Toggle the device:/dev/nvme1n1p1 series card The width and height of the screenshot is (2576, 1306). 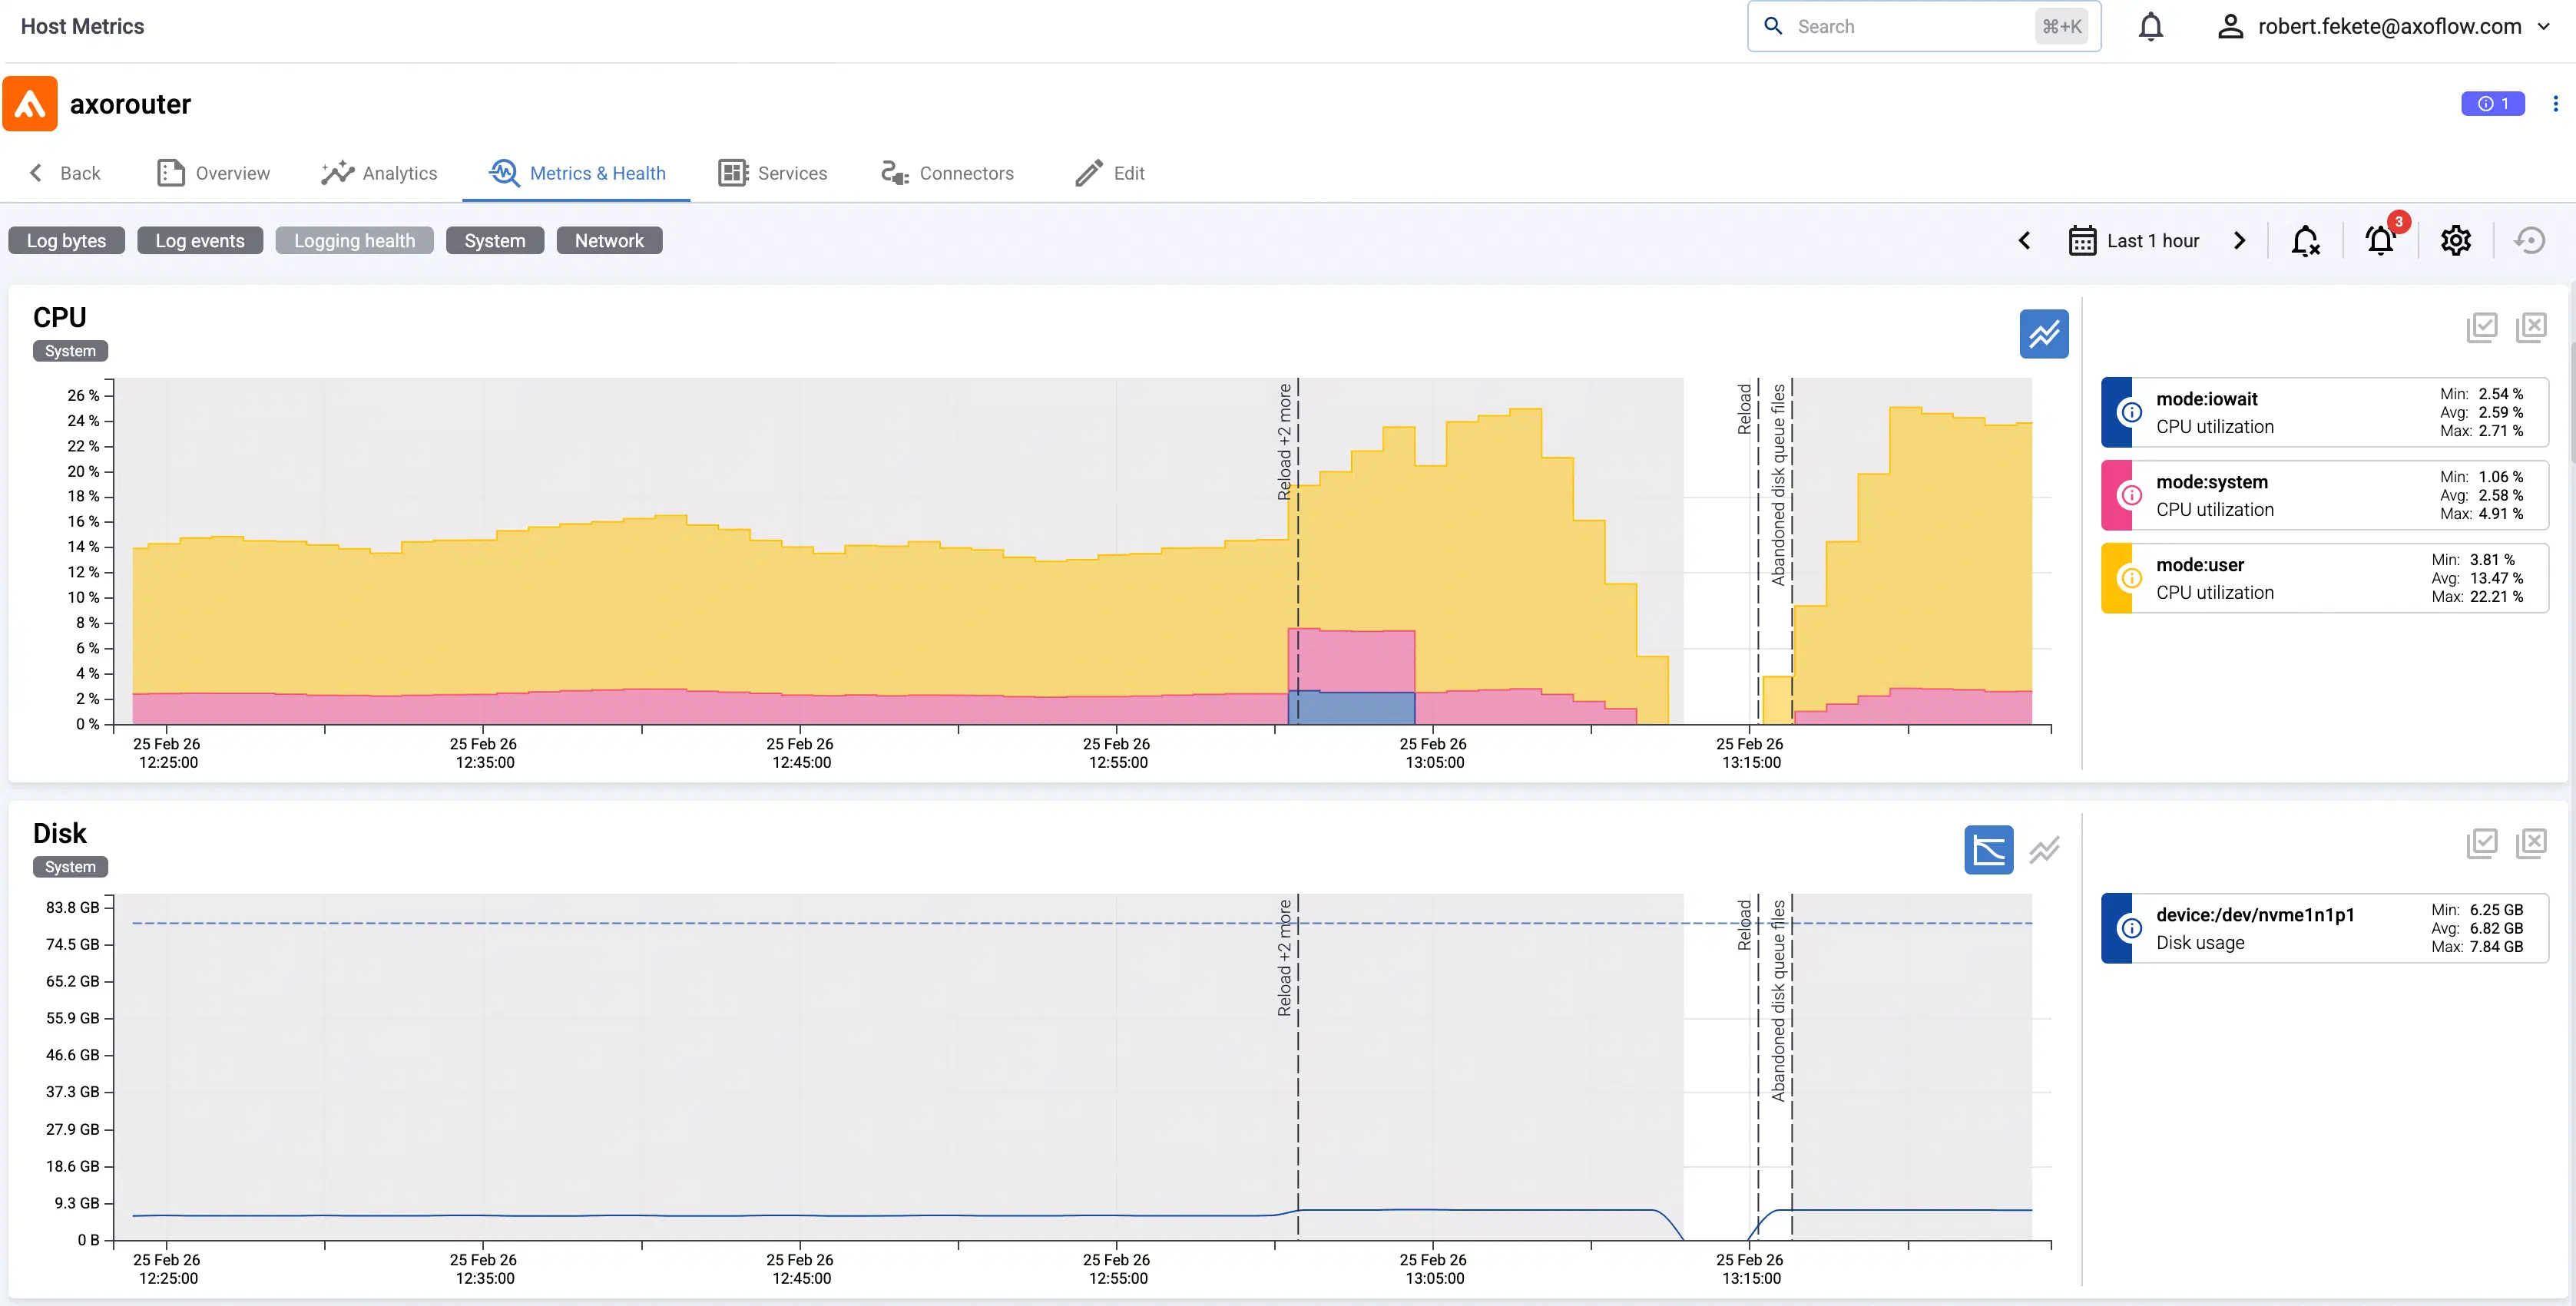click(x=2325, y=928)
